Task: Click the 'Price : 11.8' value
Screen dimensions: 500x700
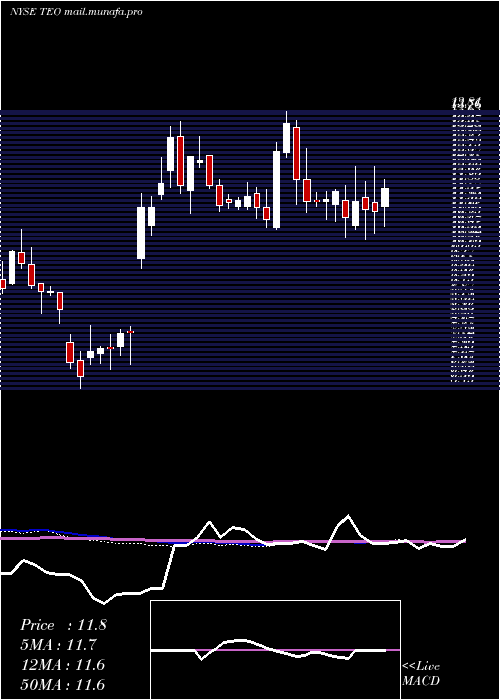Action: pyautogui.click(x=63, y=625)
